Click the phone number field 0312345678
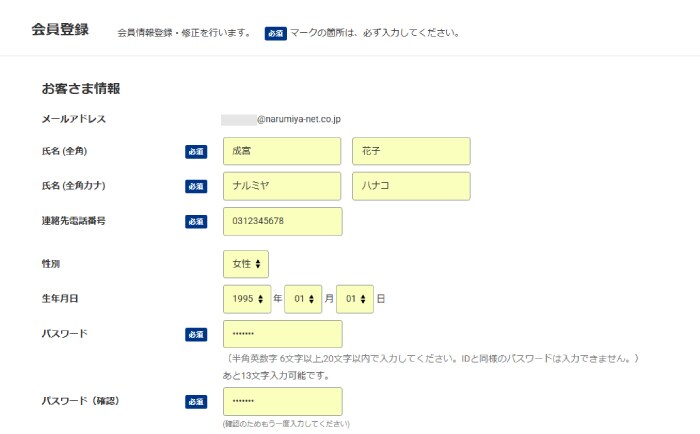Screen dimensions: 700x434 pos(283,221)
